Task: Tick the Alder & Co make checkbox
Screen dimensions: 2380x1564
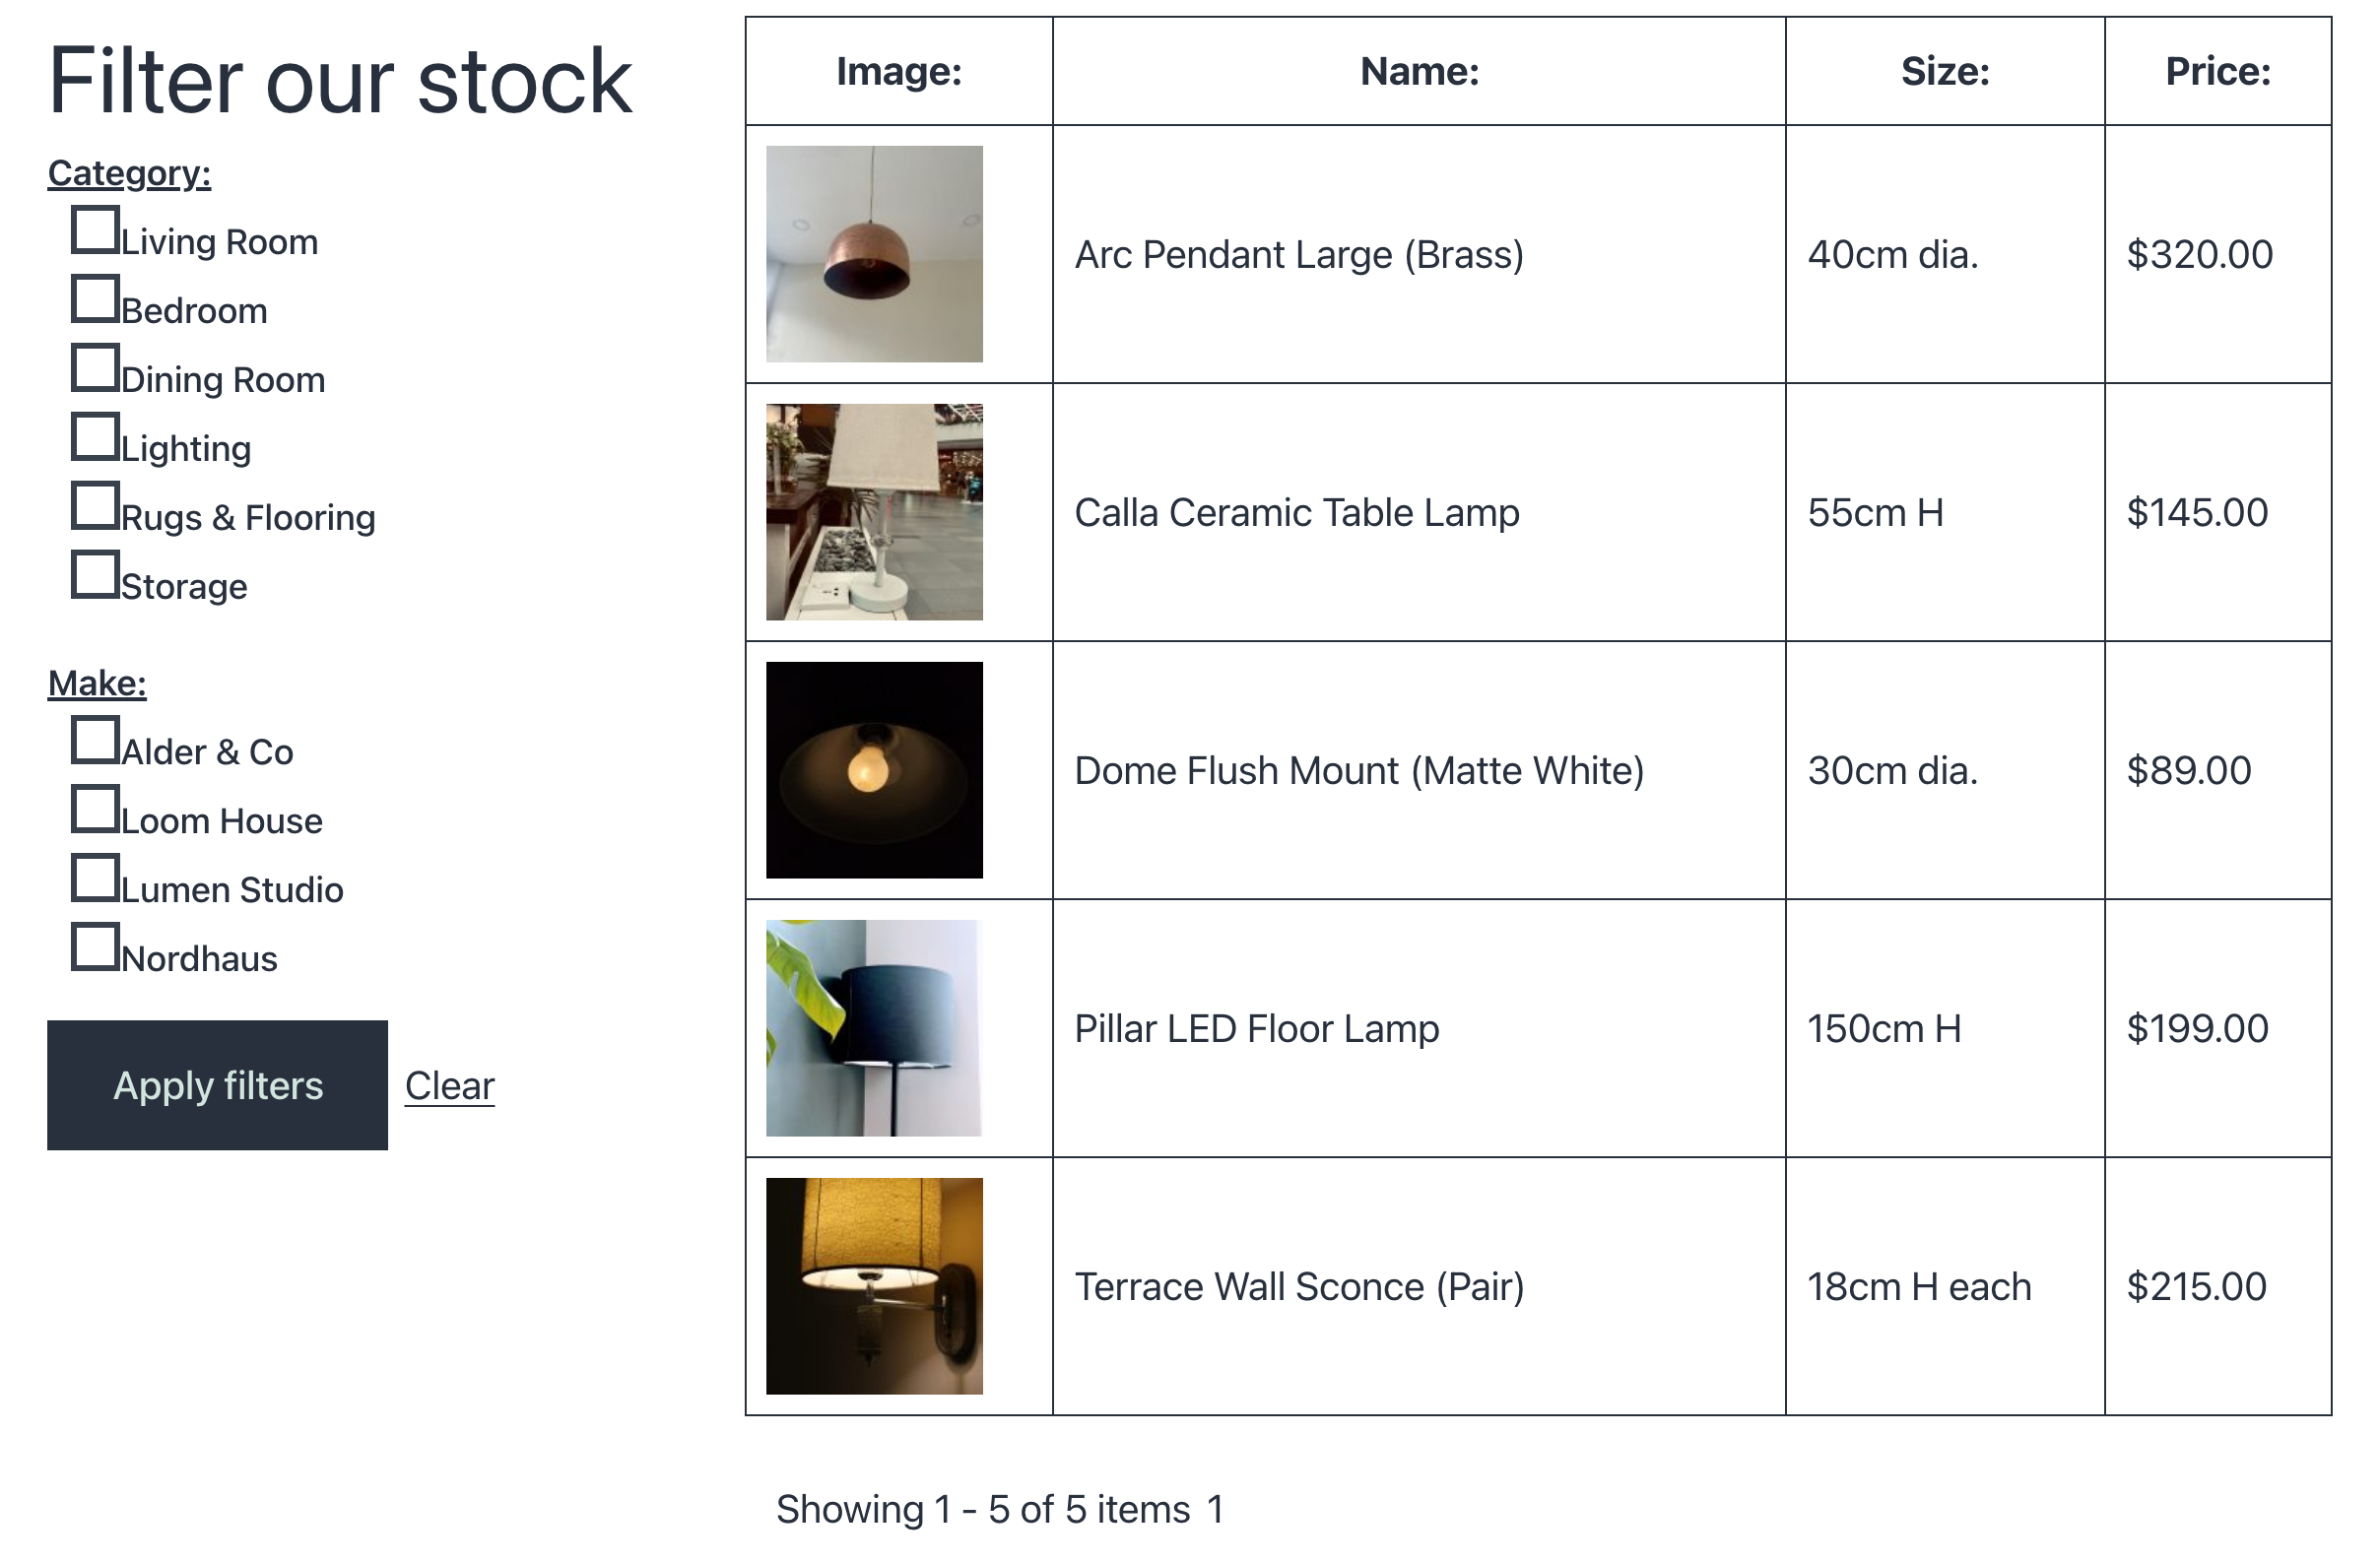Action: pyautogui.click(x=96, y=740)
